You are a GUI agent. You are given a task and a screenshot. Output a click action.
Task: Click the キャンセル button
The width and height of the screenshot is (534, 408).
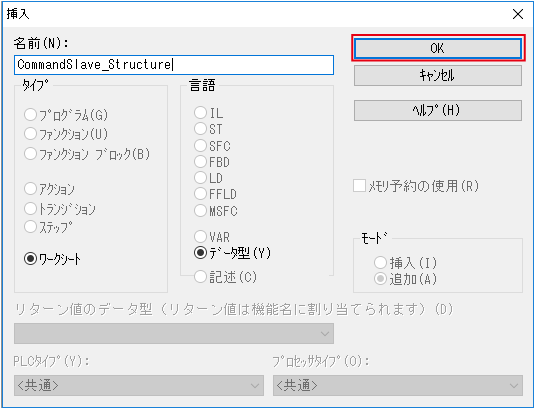pos(438,75)
